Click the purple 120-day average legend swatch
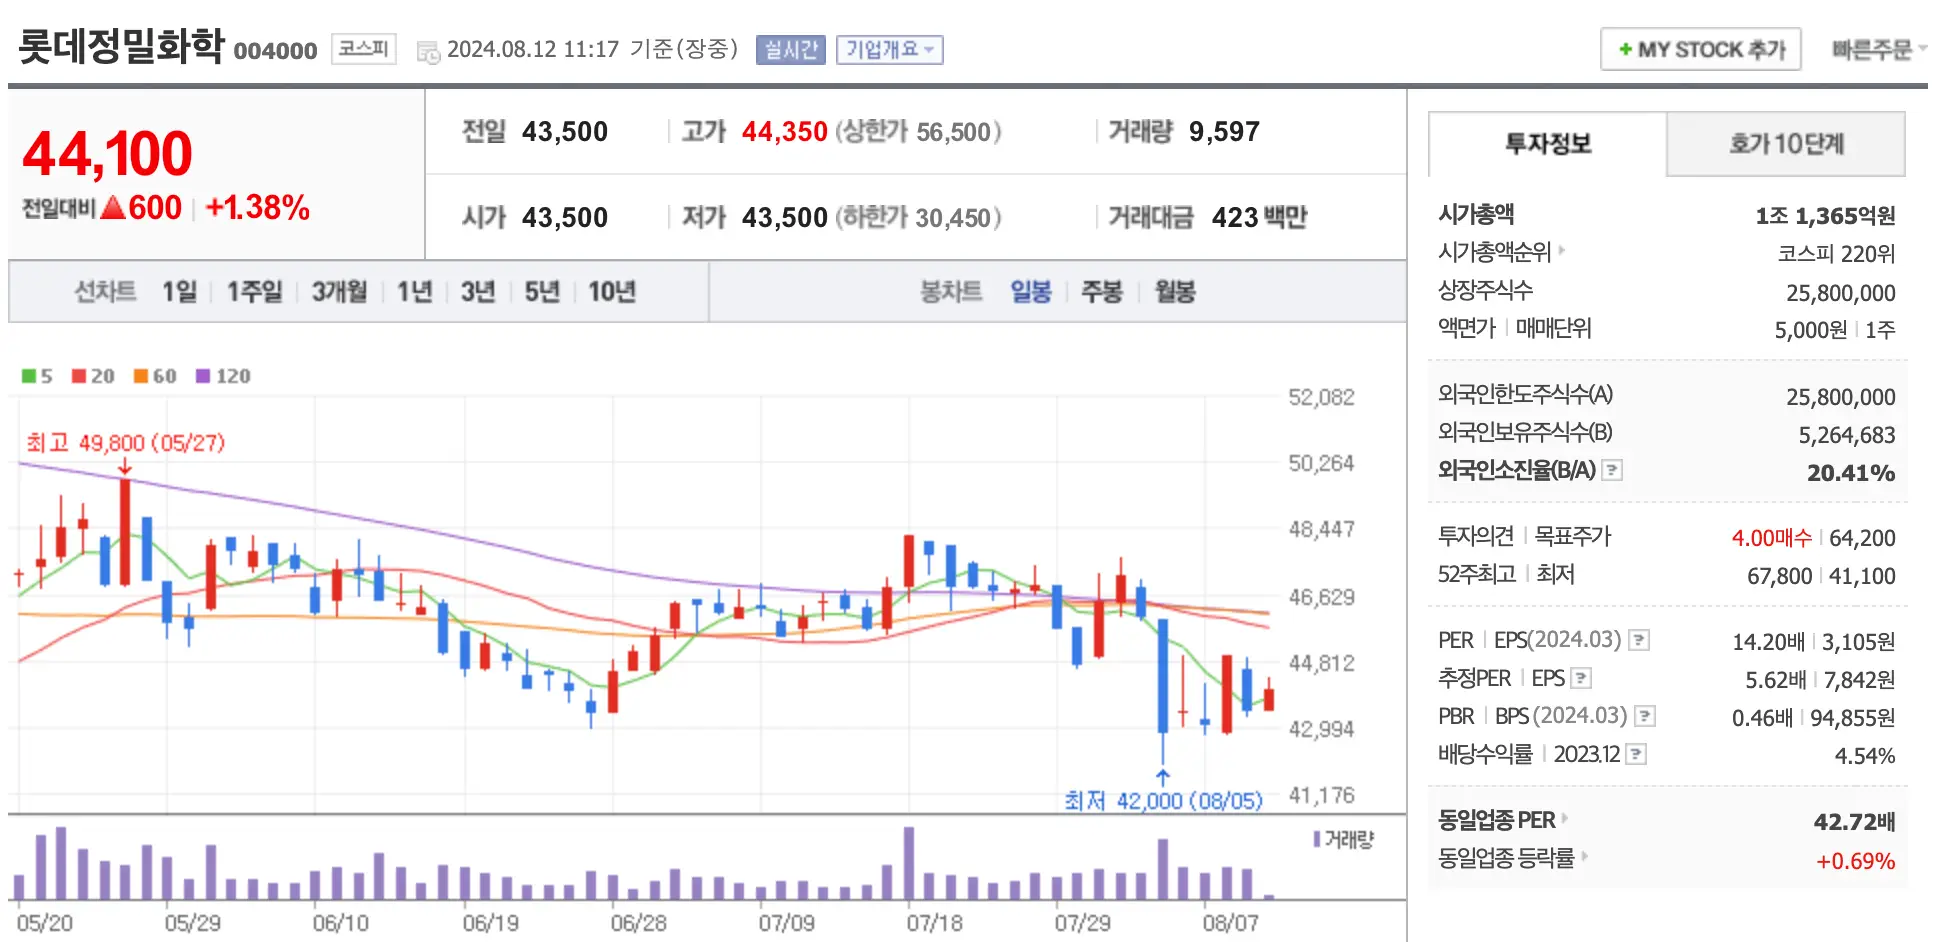Viewport: 1942px width, 942px height. (x=205, y=376)
